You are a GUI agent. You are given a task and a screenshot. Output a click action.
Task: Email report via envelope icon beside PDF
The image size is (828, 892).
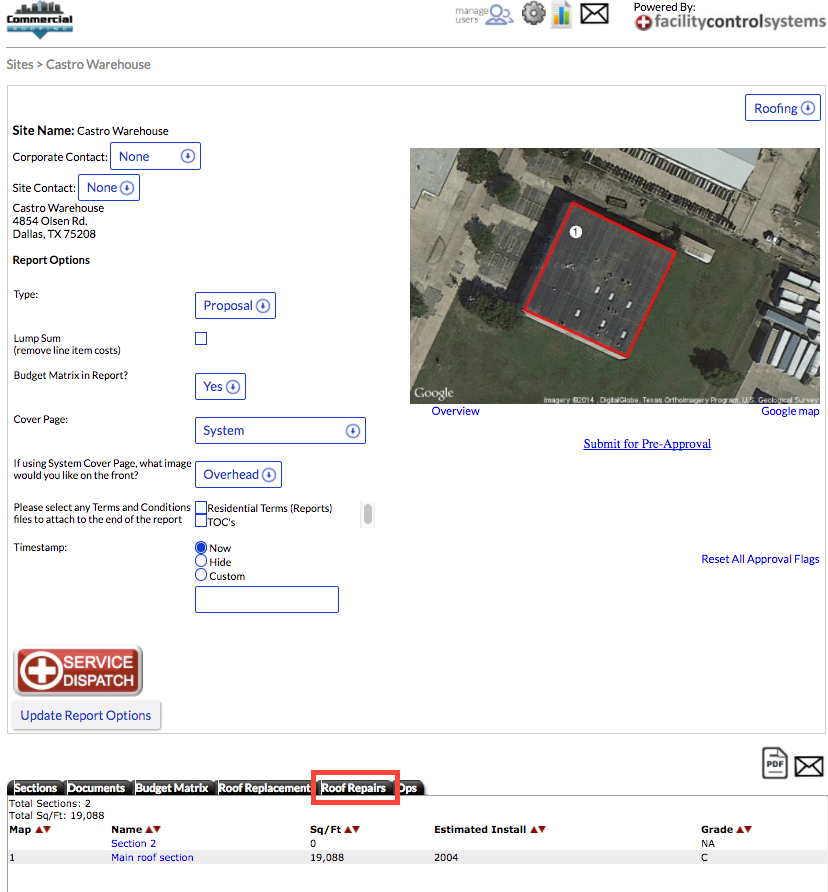809,766
